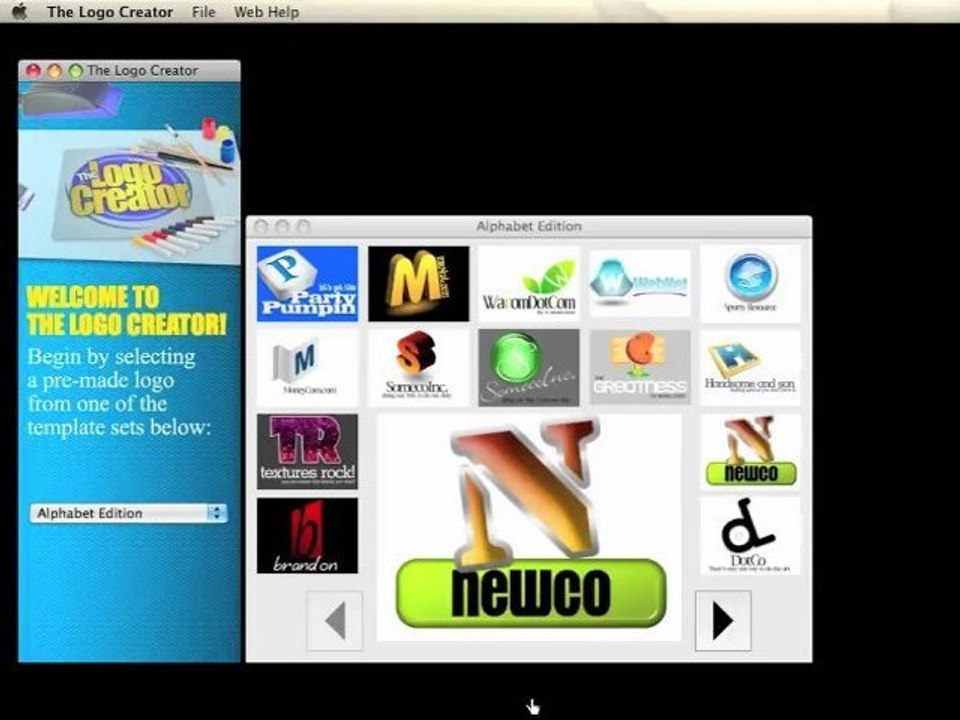Select the WebNet teal W logo

click(x=640, y=283)
